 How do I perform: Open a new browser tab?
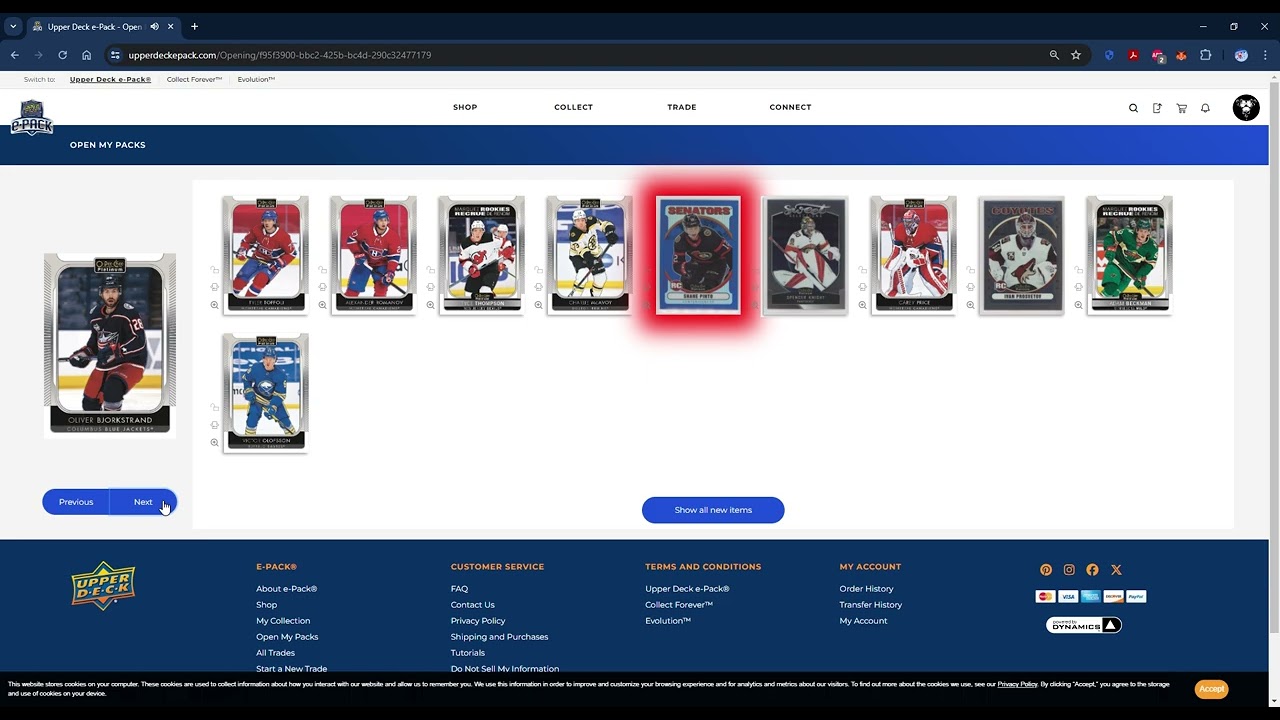pos(194,27)
